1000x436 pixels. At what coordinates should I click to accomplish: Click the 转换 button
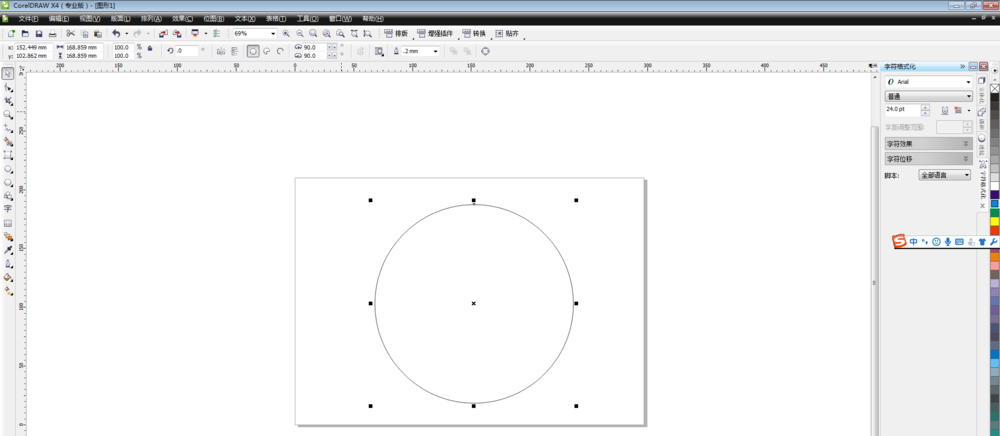[x=474, y=34]
